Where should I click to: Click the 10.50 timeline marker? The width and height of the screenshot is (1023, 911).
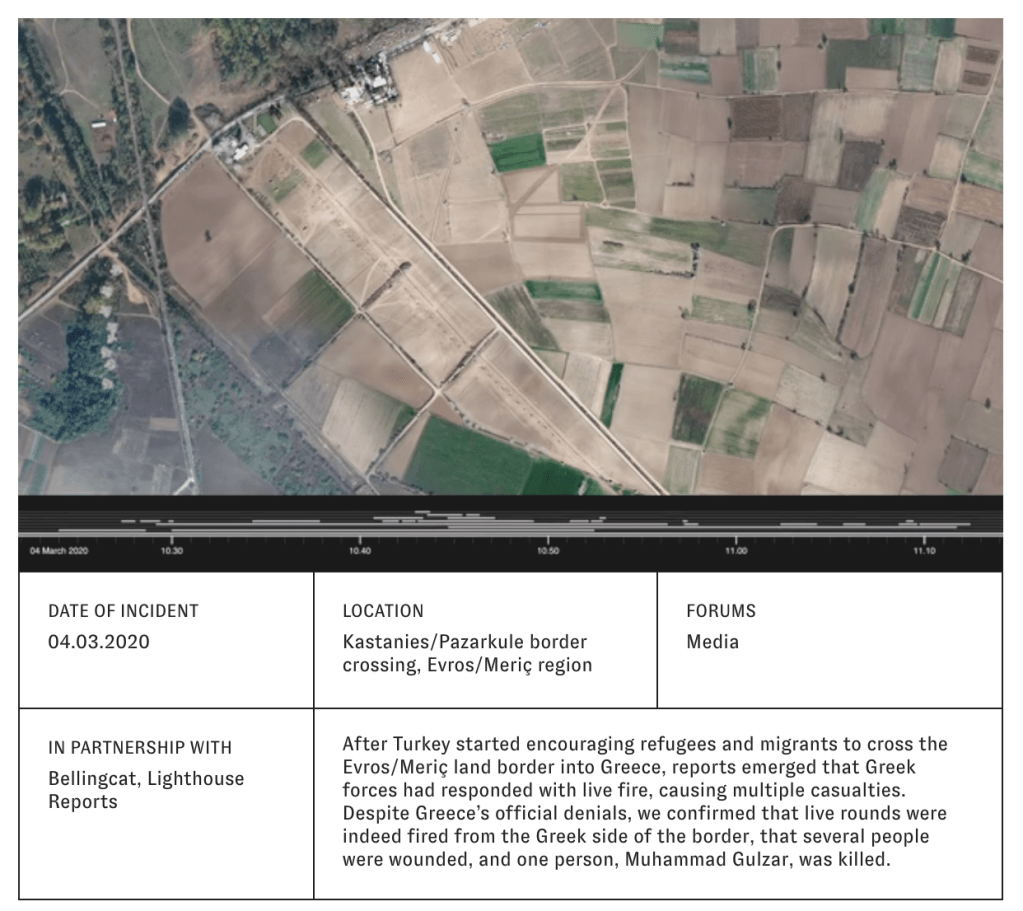(547, 551)
